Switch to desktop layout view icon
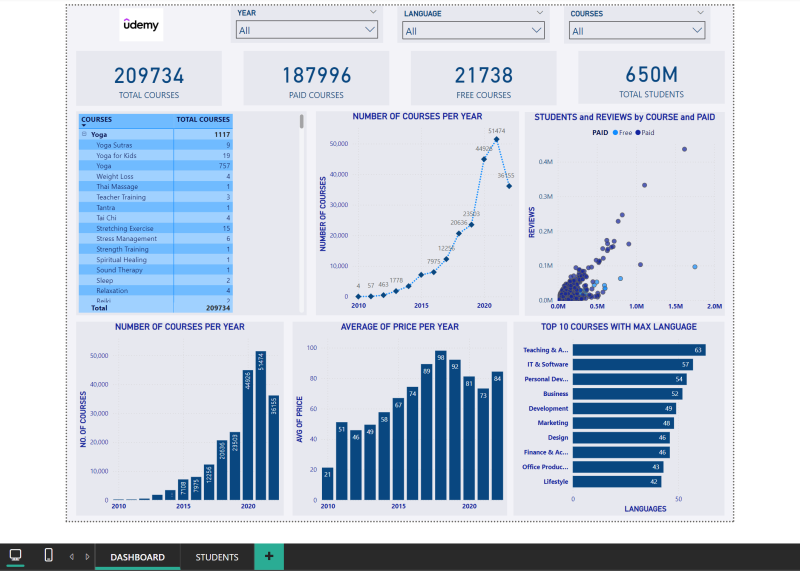The width and height of the screenshot is (800, 571). [x=16, y=555]
